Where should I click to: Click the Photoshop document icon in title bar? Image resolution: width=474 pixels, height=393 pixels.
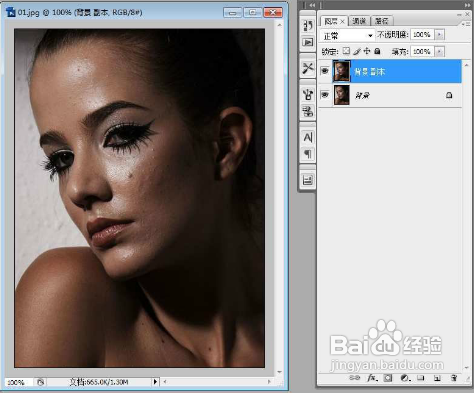click(11, 12)
